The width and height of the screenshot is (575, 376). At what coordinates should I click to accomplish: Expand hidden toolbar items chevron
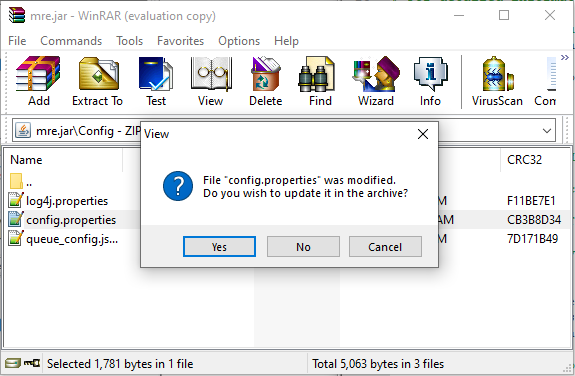(565, 57)
